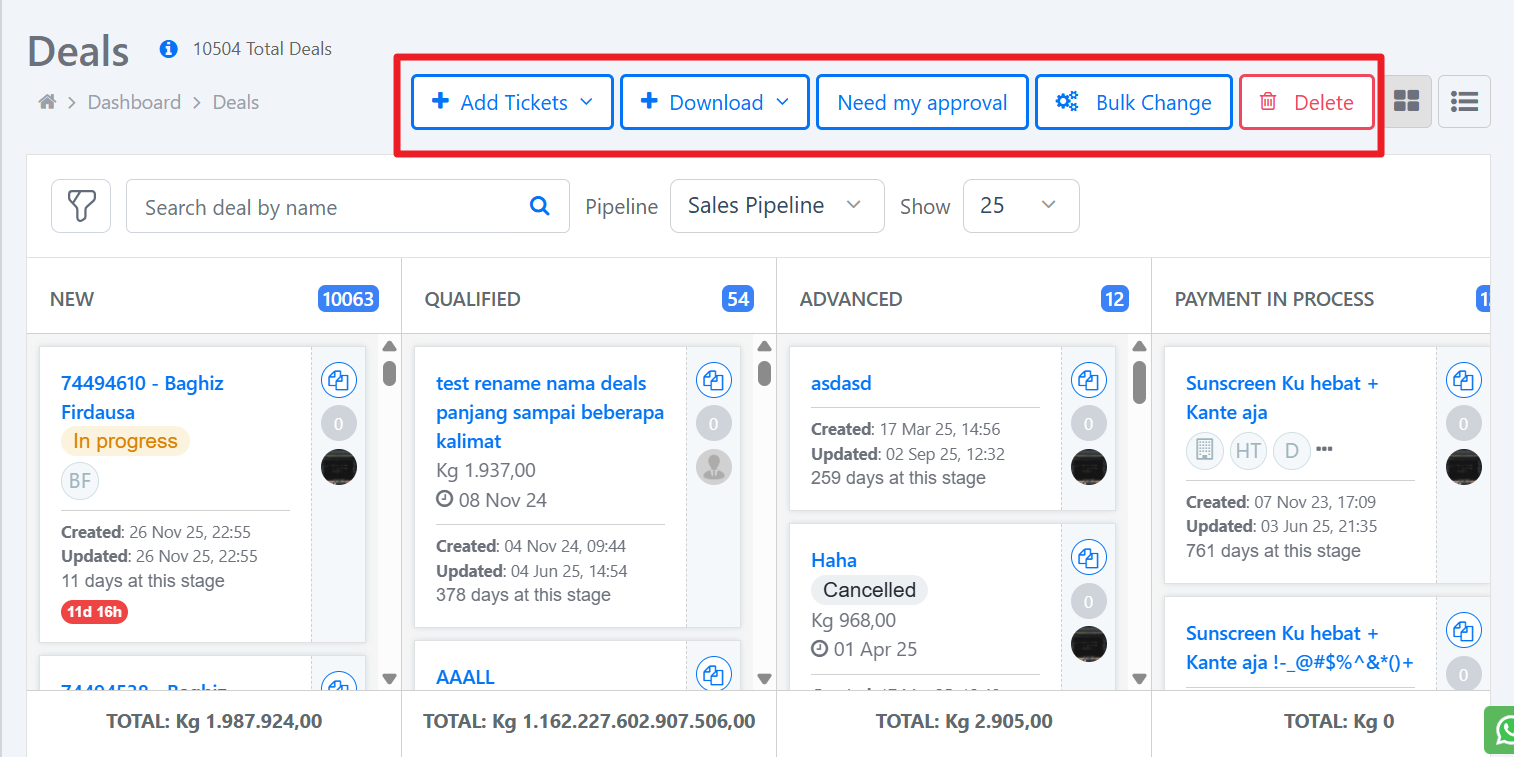Click the company building icon on Sunscreen card

pyautogui.click(x=1205, y=451)
